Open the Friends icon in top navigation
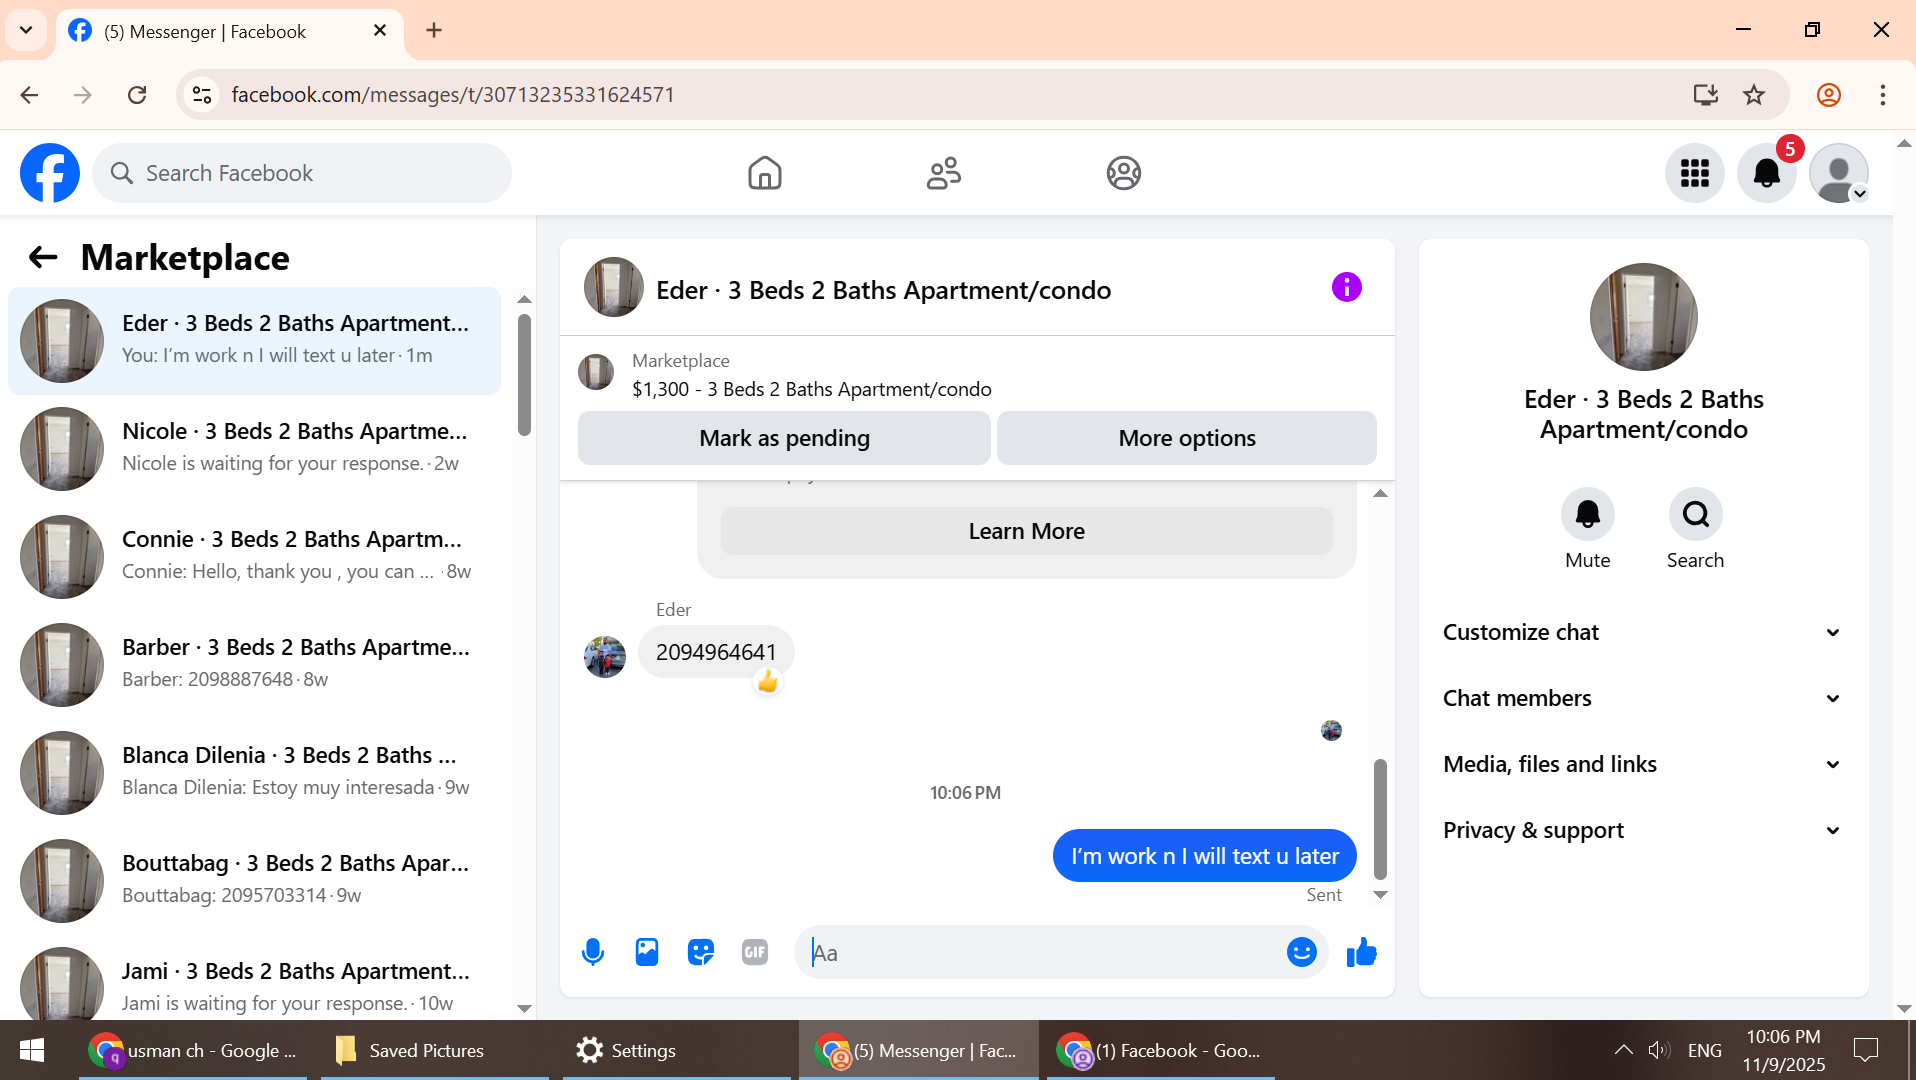 click(x=944, y=173)
